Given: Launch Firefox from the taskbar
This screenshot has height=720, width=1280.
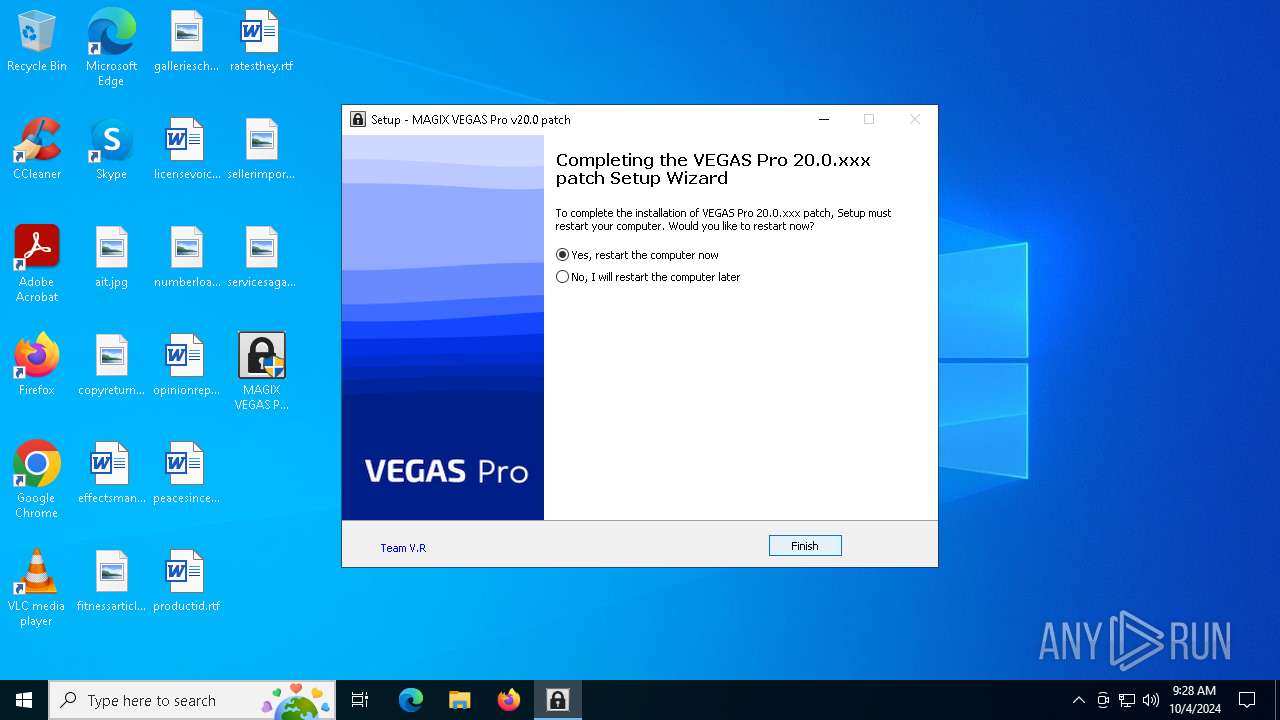Looking at the screenshot, I should 509,700.
